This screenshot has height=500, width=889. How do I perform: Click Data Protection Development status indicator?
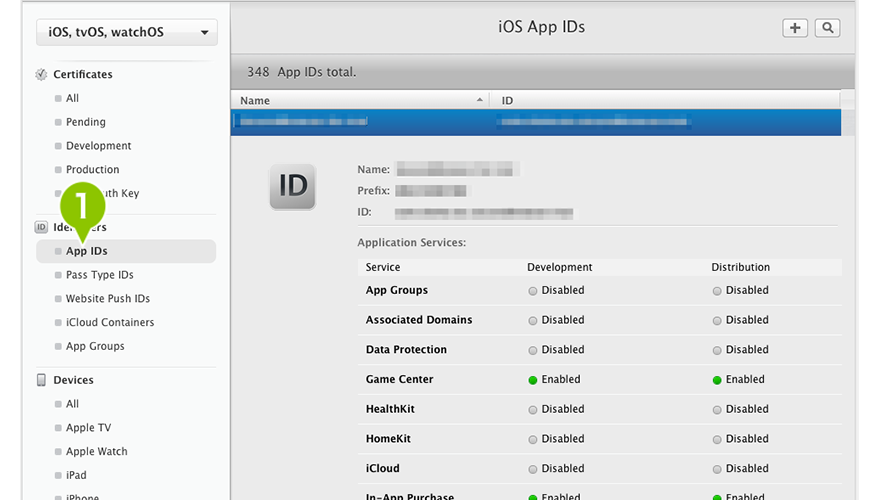click(532, 350)
